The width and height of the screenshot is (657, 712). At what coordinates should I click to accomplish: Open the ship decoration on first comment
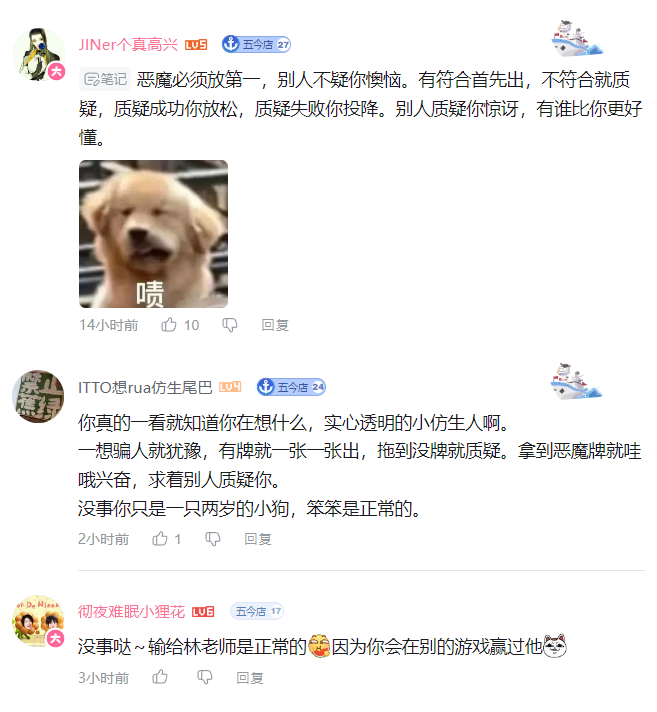point(576,39)
